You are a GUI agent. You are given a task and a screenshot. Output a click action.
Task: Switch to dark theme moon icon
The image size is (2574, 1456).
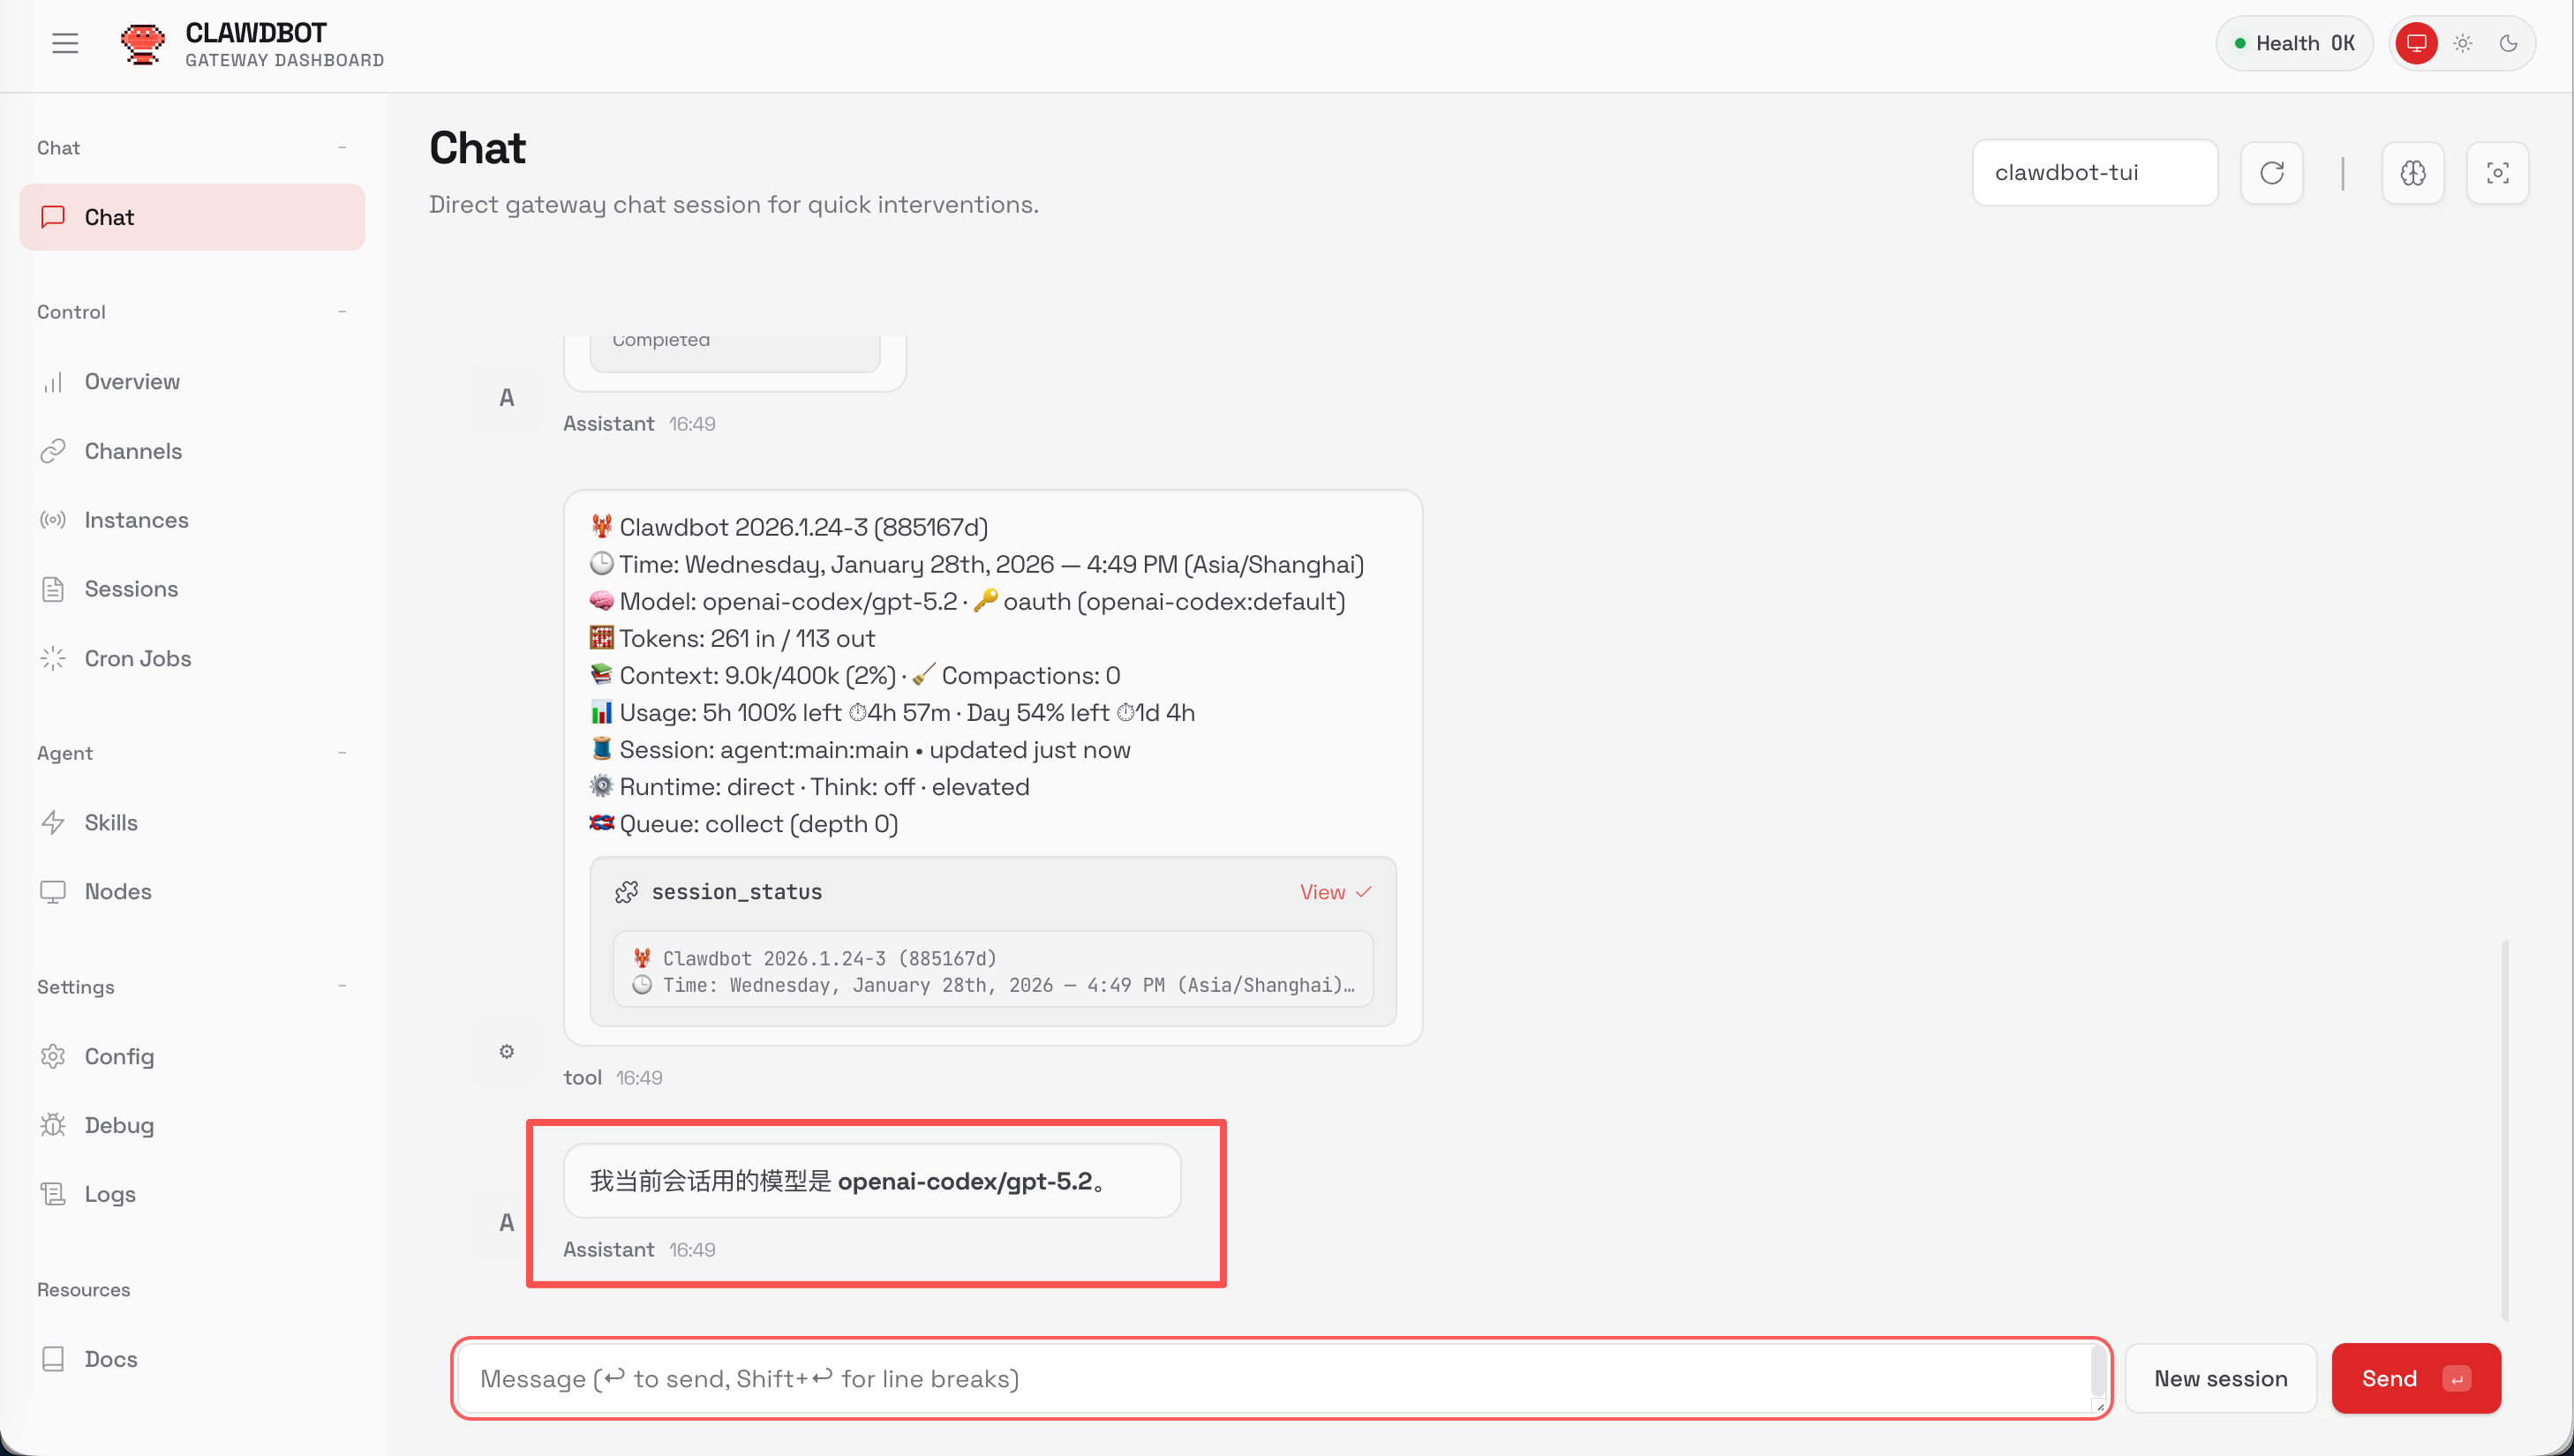[2508, 43]
